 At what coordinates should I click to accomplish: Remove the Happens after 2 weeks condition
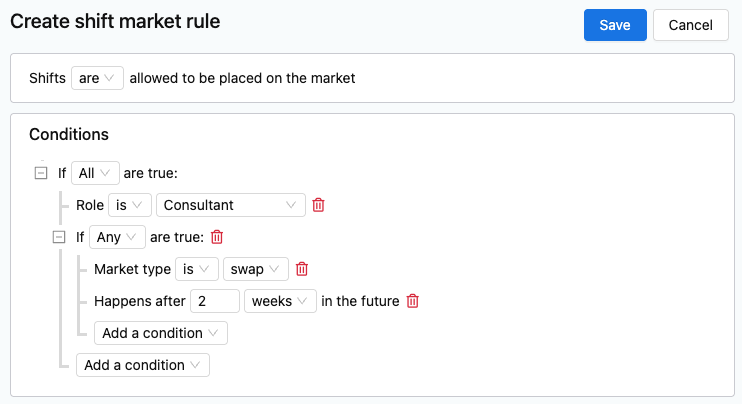point(413,301)
